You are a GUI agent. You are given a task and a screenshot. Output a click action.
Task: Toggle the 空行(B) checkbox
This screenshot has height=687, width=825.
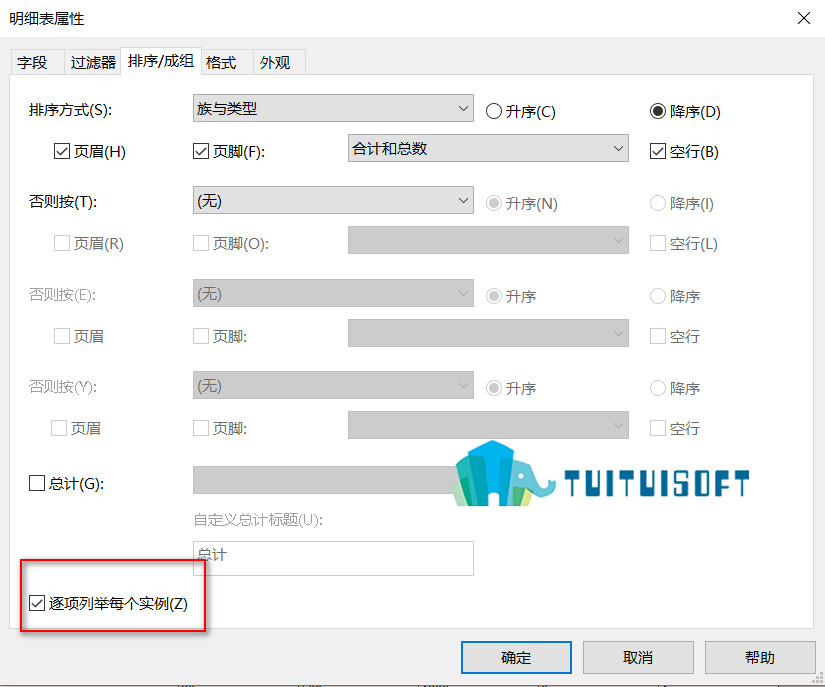pyautogui.click(x=658, y=151)
